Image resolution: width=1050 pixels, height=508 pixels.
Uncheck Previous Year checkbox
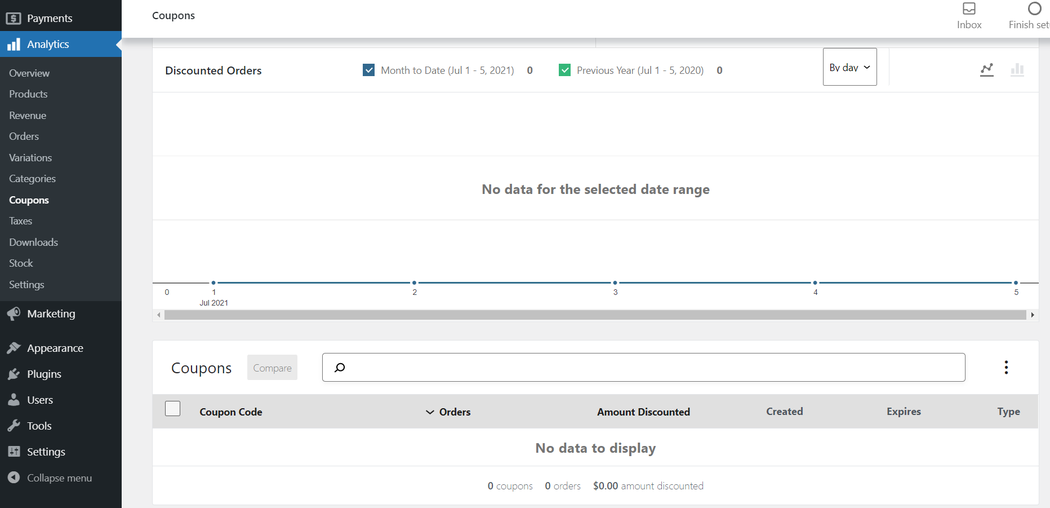coord(565,70)
